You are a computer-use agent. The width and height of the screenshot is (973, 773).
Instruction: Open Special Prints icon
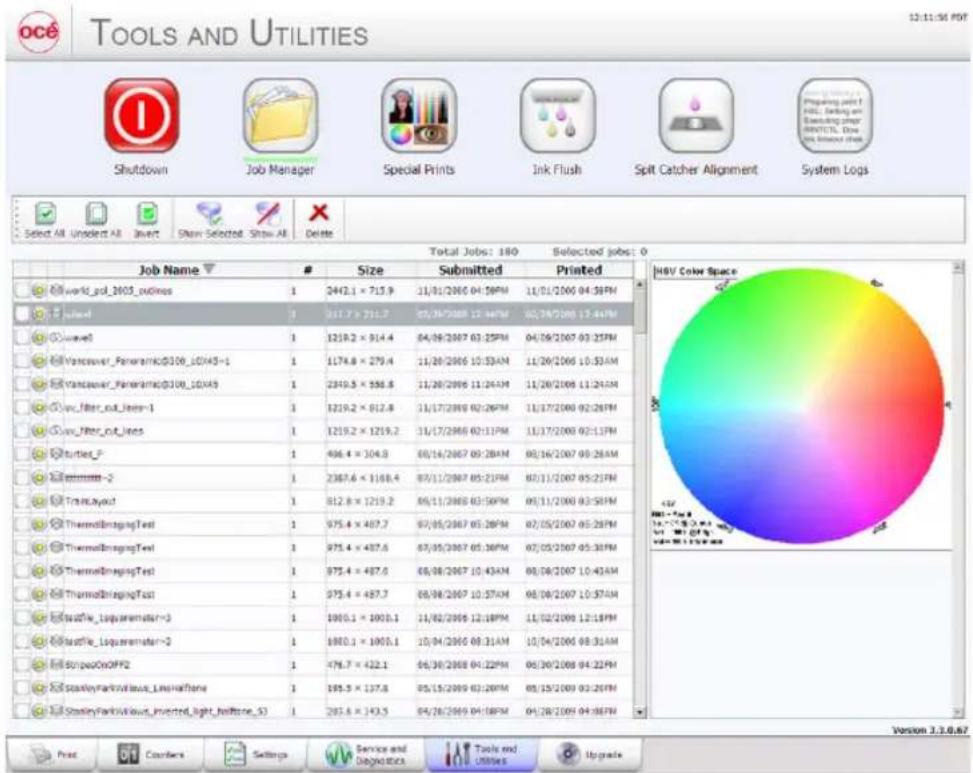[x=419, y=115]
